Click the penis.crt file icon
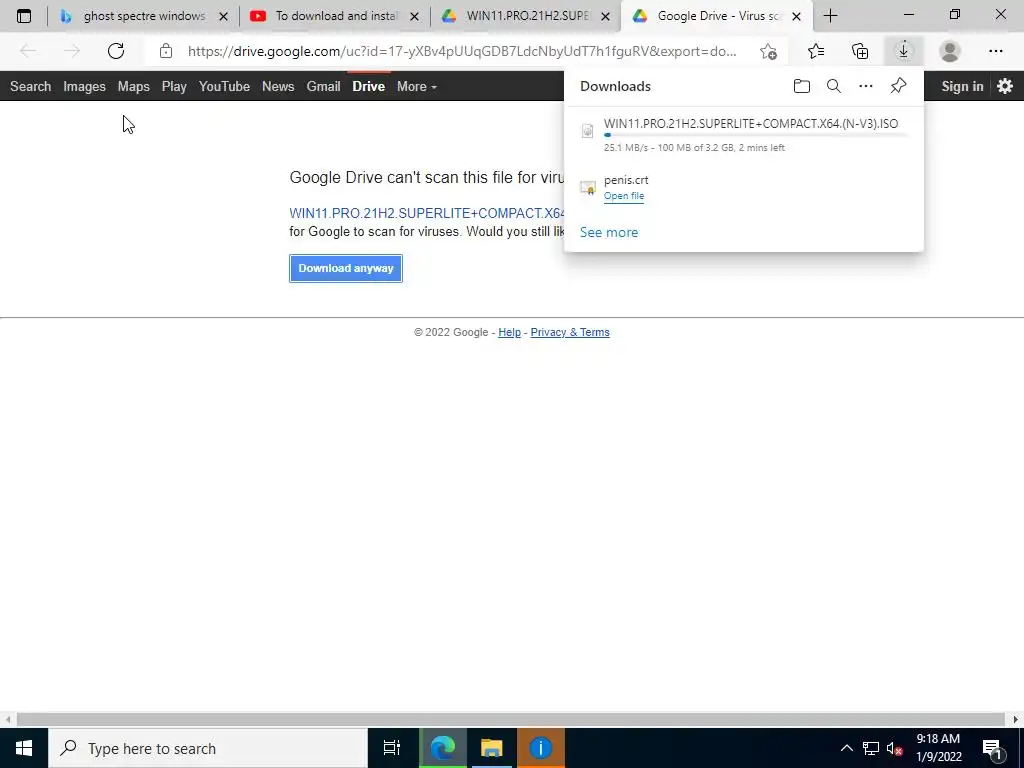Screen dimensions: 1024x768 [x=588, y=188]
